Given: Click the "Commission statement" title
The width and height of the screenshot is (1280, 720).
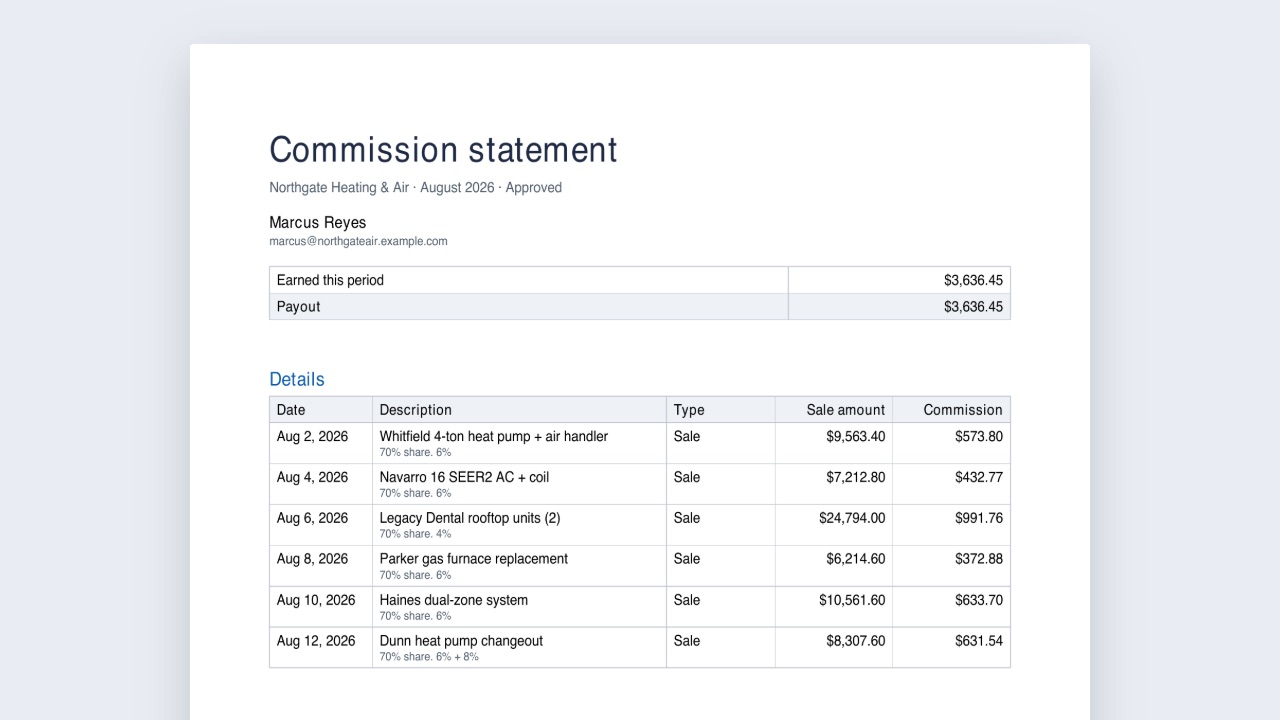Looking at the screenshot, I should [x=443, y=150].
